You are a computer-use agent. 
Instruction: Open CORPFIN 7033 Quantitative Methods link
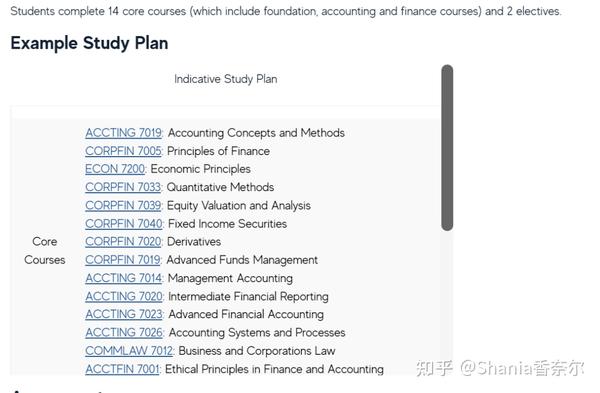coord(123,187)
